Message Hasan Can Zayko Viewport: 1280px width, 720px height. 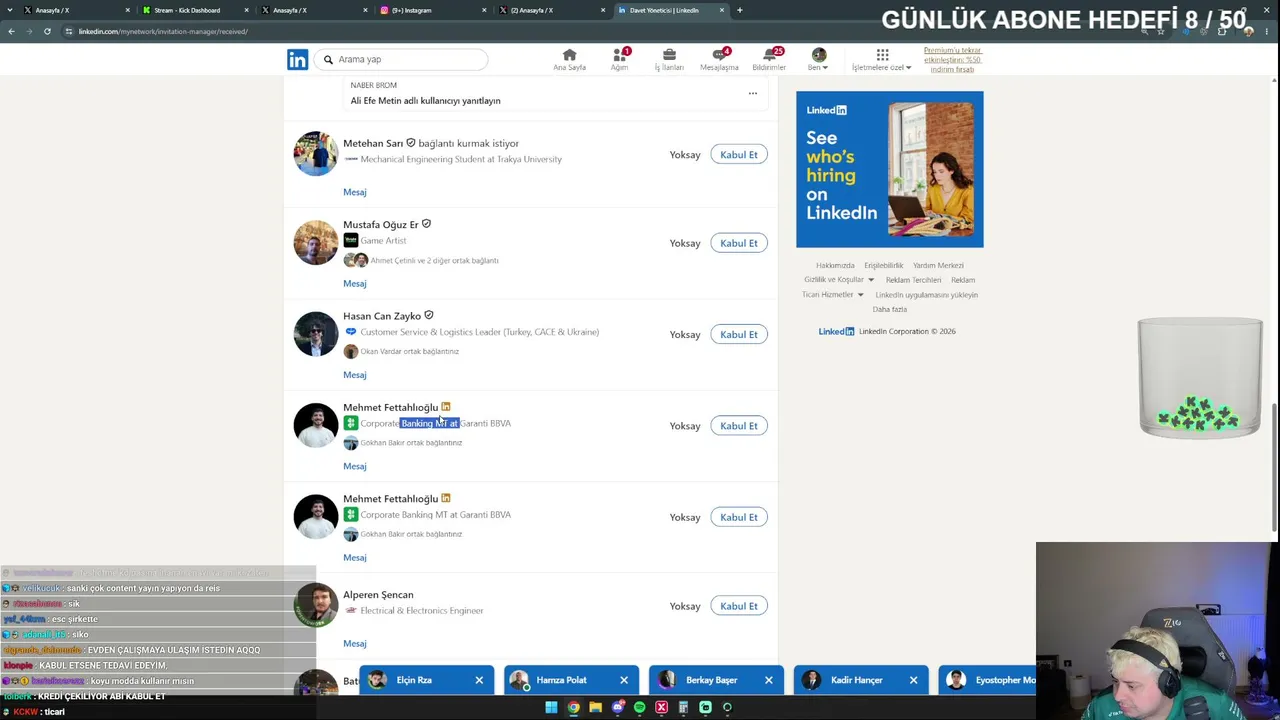coord(355,375)
